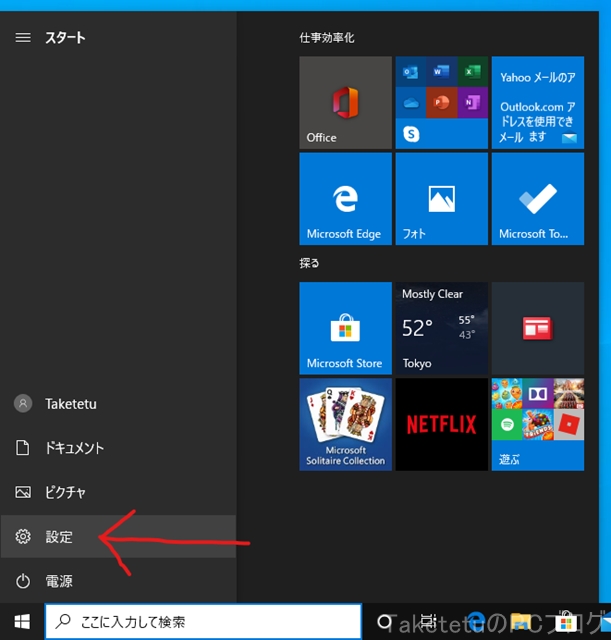Open File Explorer from the taskbar
The height and width of the screenshot is (640, 611).
pyautogui.click(x=520, y=622)
